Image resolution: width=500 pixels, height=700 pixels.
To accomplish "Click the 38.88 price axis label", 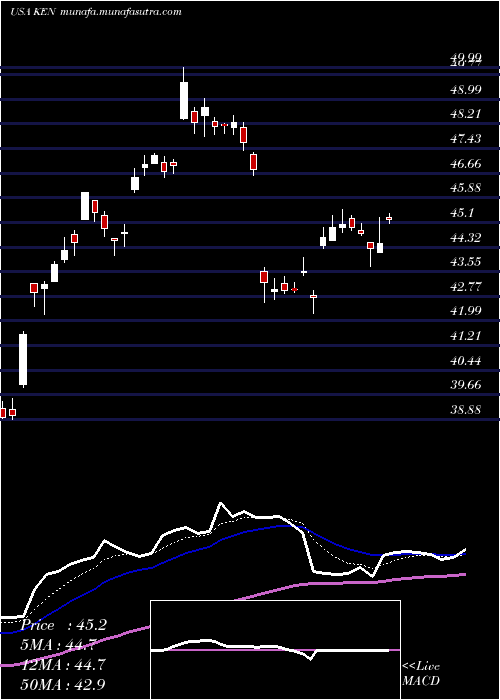I will point(467,410).
